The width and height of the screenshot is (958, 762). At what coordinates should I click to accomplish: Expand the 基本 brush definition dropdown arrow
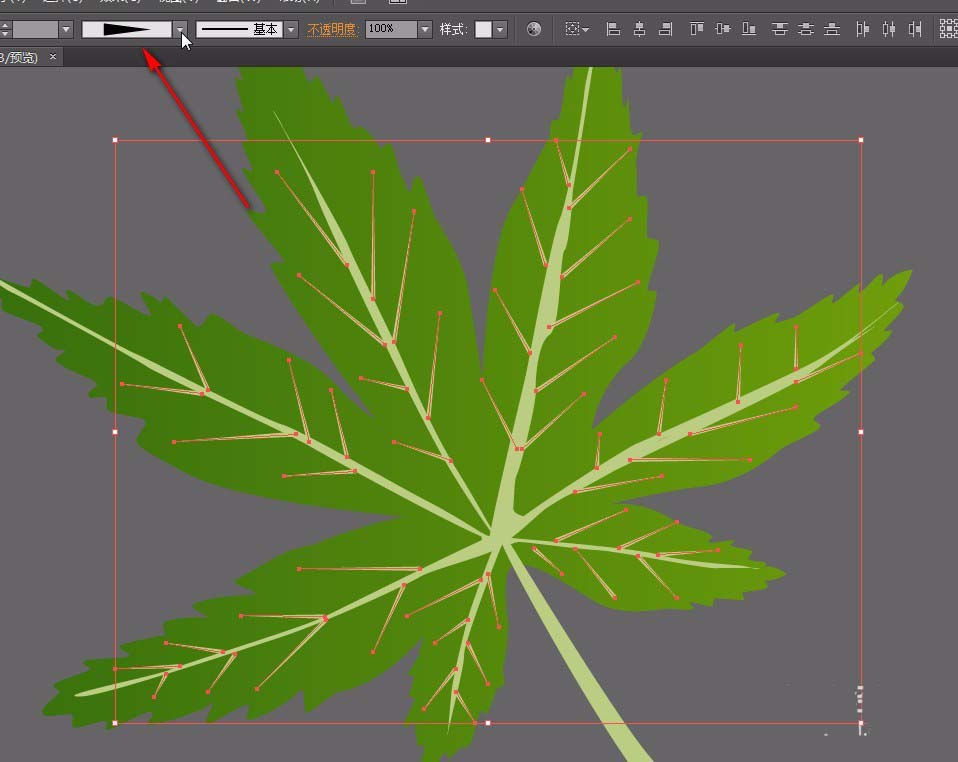pyautogui.click(x=291, y=29)
